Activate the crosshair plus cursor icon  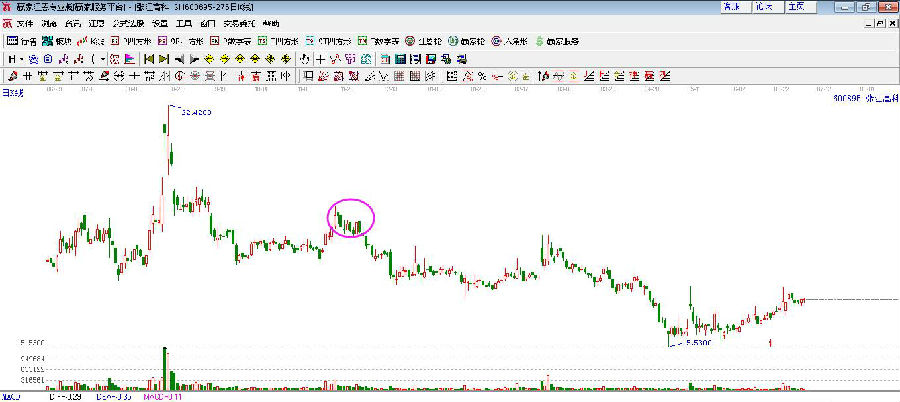pos(320,59)
